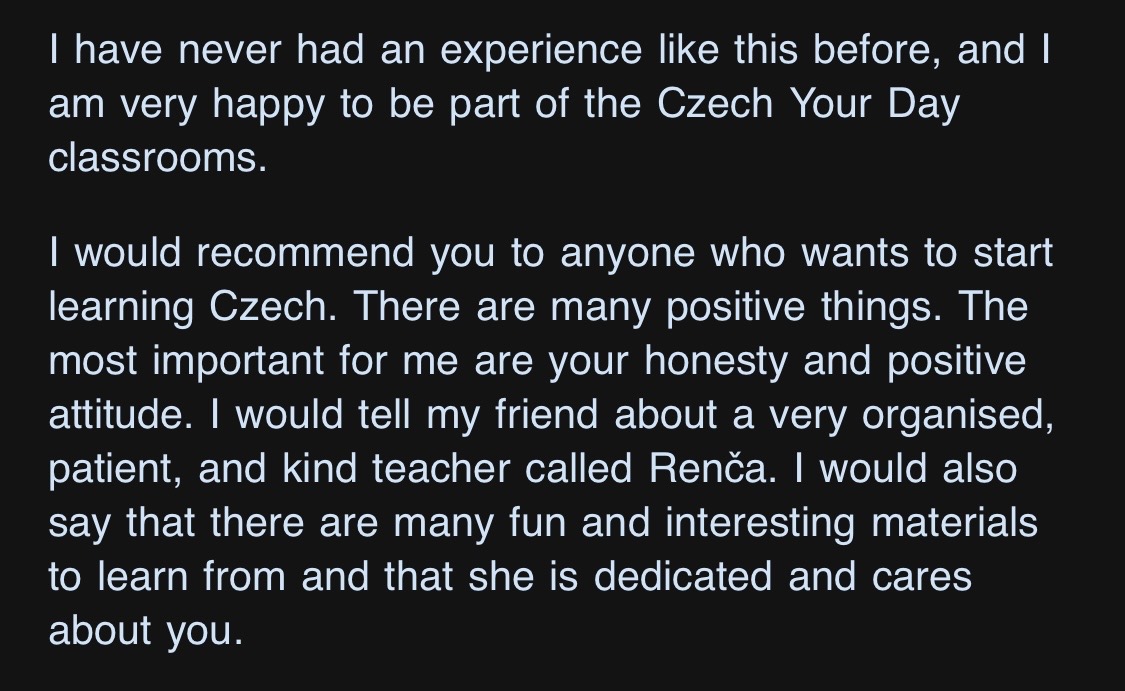Click the word 'honesty'

tap(716, 361)
